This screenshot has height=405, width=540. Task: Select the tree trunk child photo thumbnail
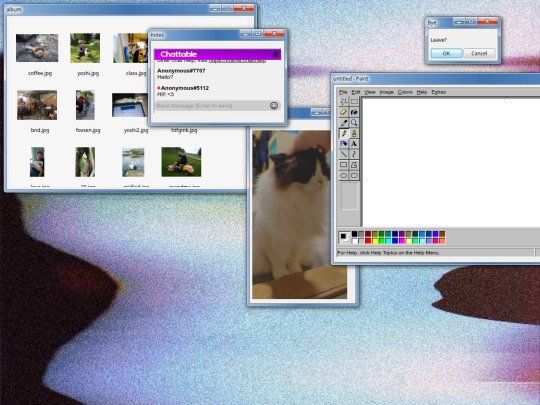tap(85, 162)
